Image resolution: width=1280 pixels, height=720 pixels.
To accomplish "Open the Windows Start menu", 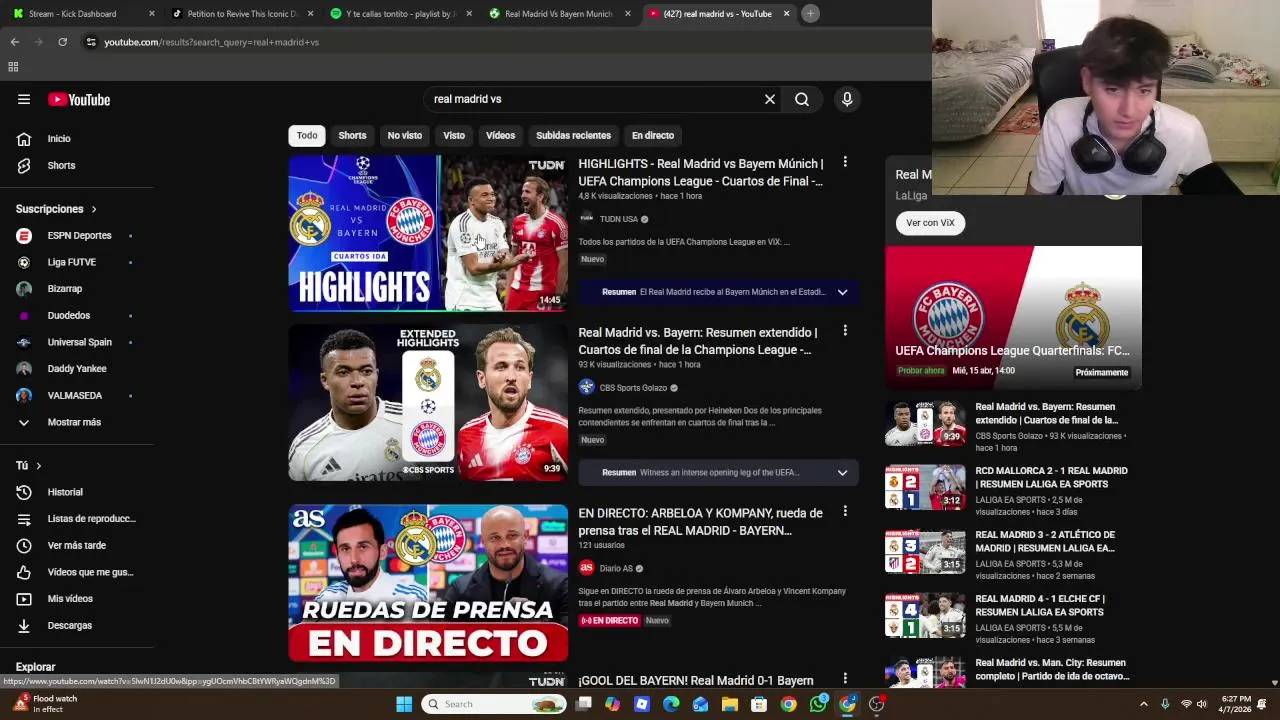I will [404, 704].
